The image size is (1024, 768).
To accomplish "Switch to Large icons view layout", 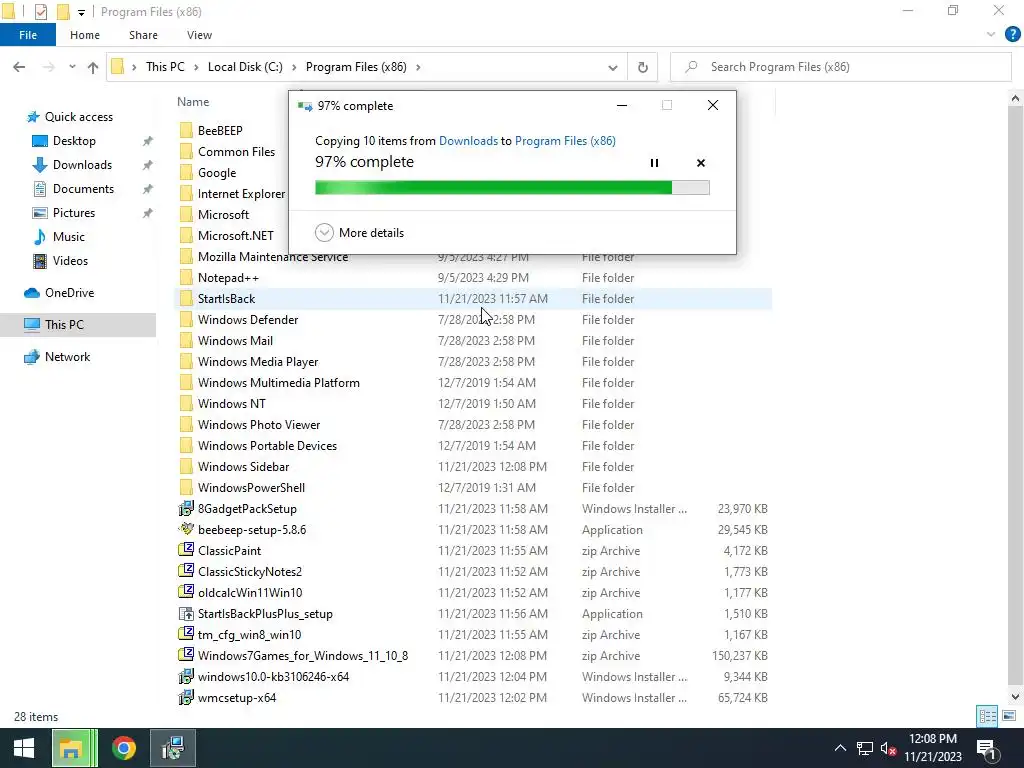I will 1008,716.
